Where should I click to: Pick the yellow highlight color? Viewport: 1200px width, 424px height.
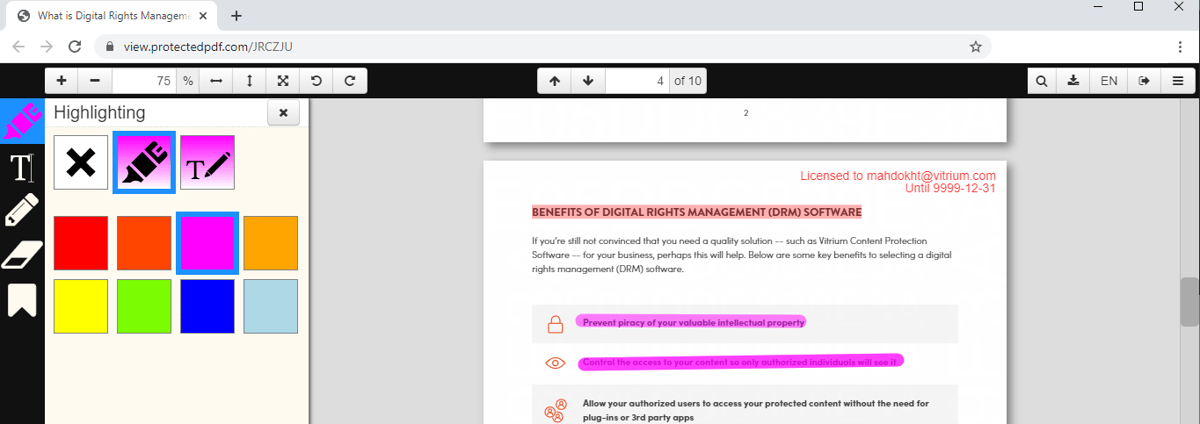click(81, 306)
